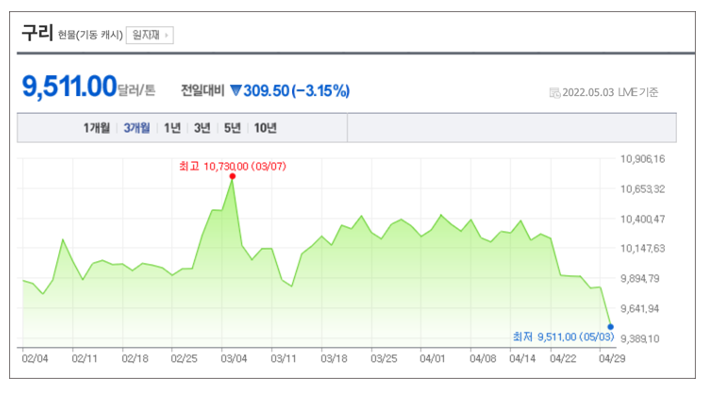Click the 최저 9,511.00 (05/03) label

point(564,337)
